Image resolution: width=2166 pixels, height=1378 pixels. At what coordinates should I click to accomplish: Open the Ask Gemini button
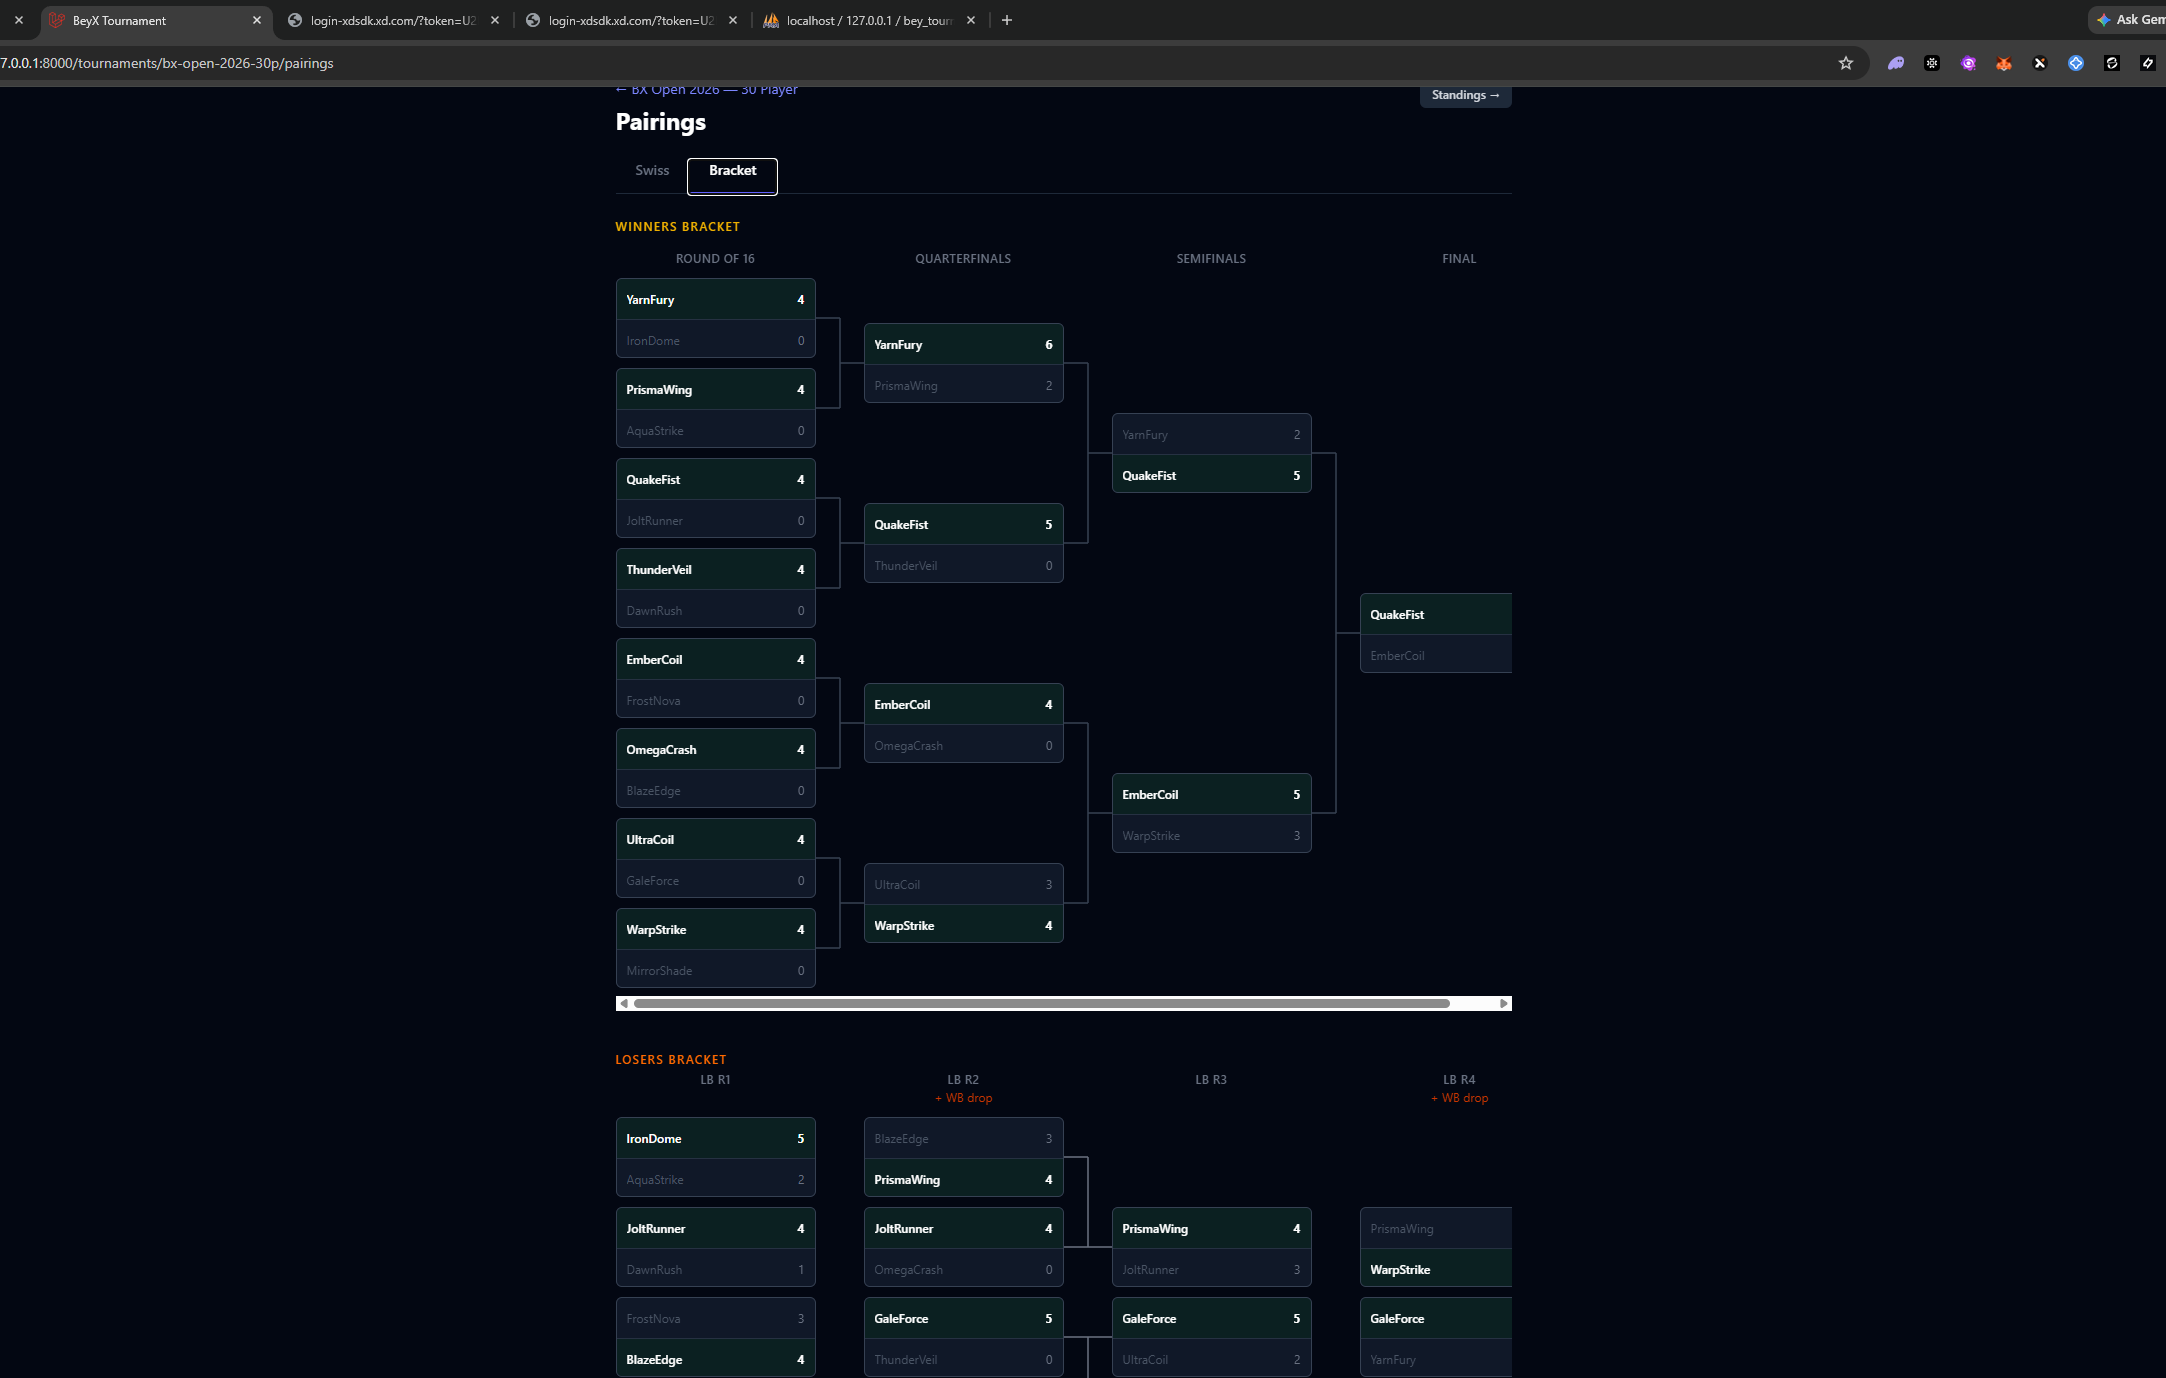click(2129, 20)
